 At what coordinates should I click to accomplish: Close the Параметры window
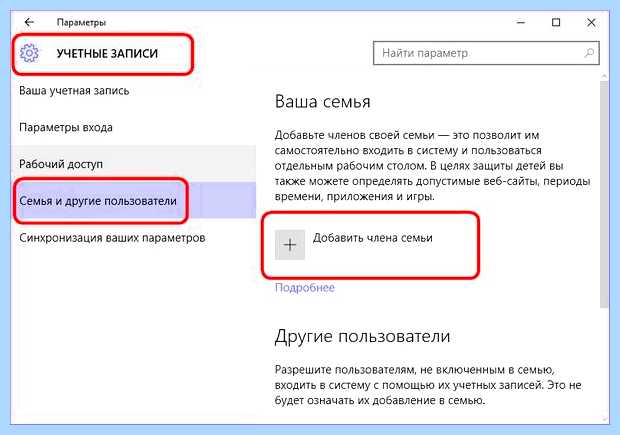coord(591,23)
